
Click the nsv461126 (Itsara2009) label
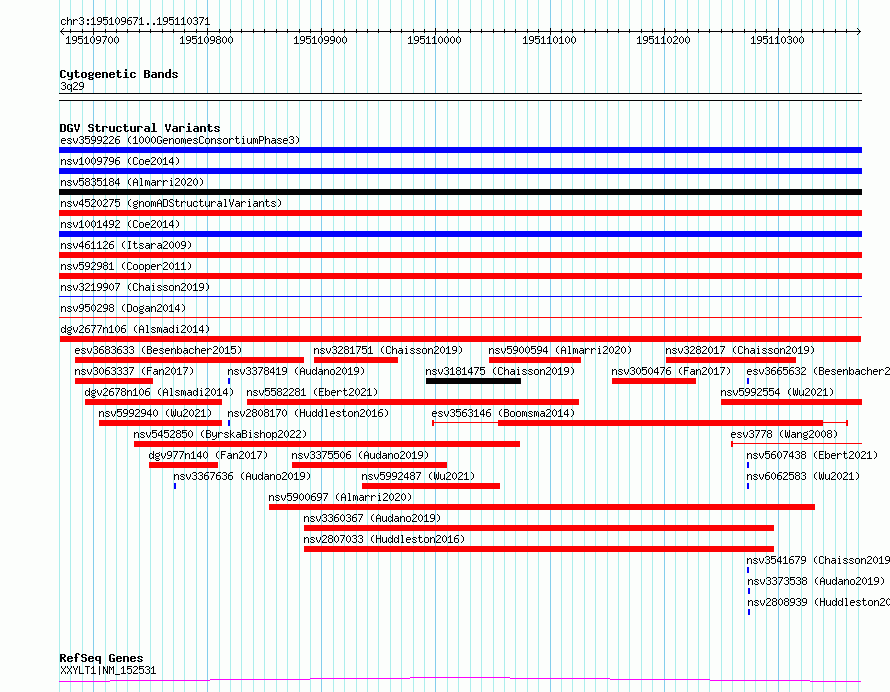pos(126,245)
